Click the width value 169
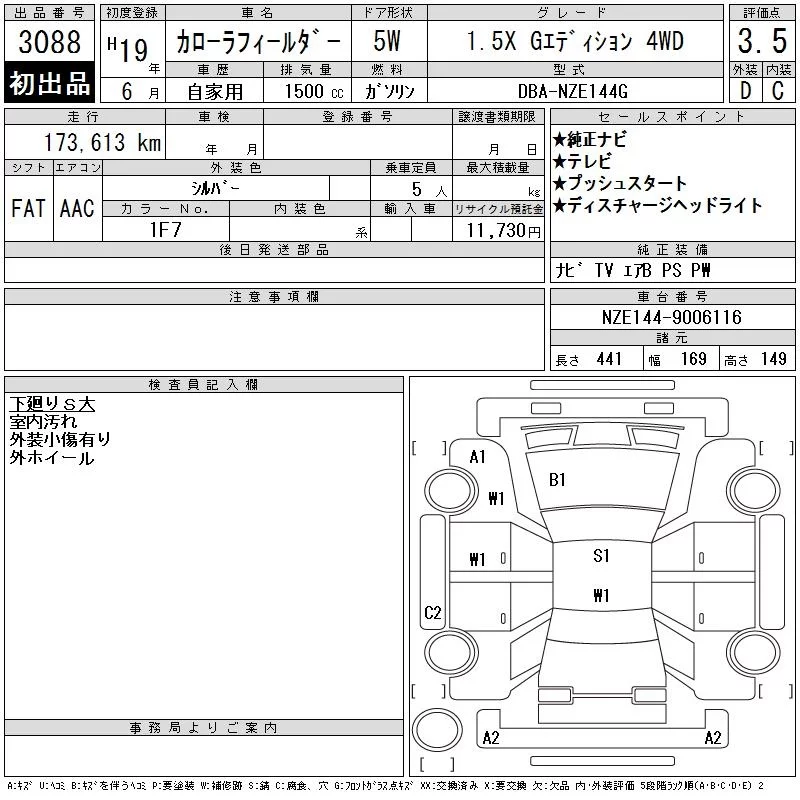 tap(693, 359)
